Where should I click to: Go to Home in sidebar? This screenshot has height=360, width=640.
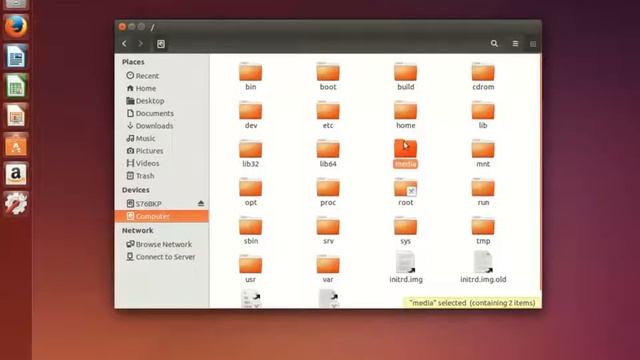click(141, 88)
